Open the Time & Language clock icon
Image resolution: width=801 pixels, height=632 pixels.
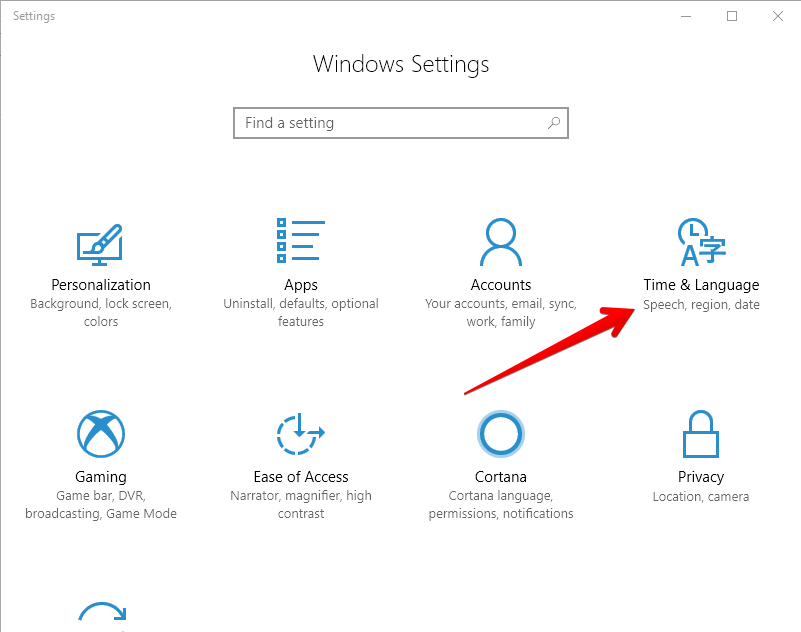point(701,242)
